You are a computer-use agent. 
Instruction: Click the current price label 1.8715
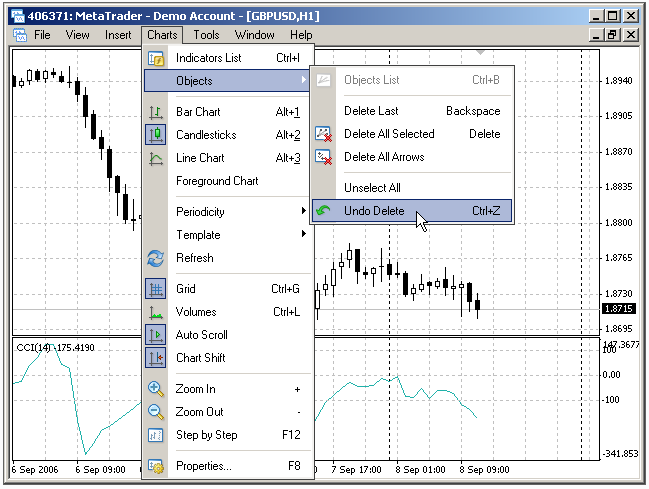click(x=618, y=308)
